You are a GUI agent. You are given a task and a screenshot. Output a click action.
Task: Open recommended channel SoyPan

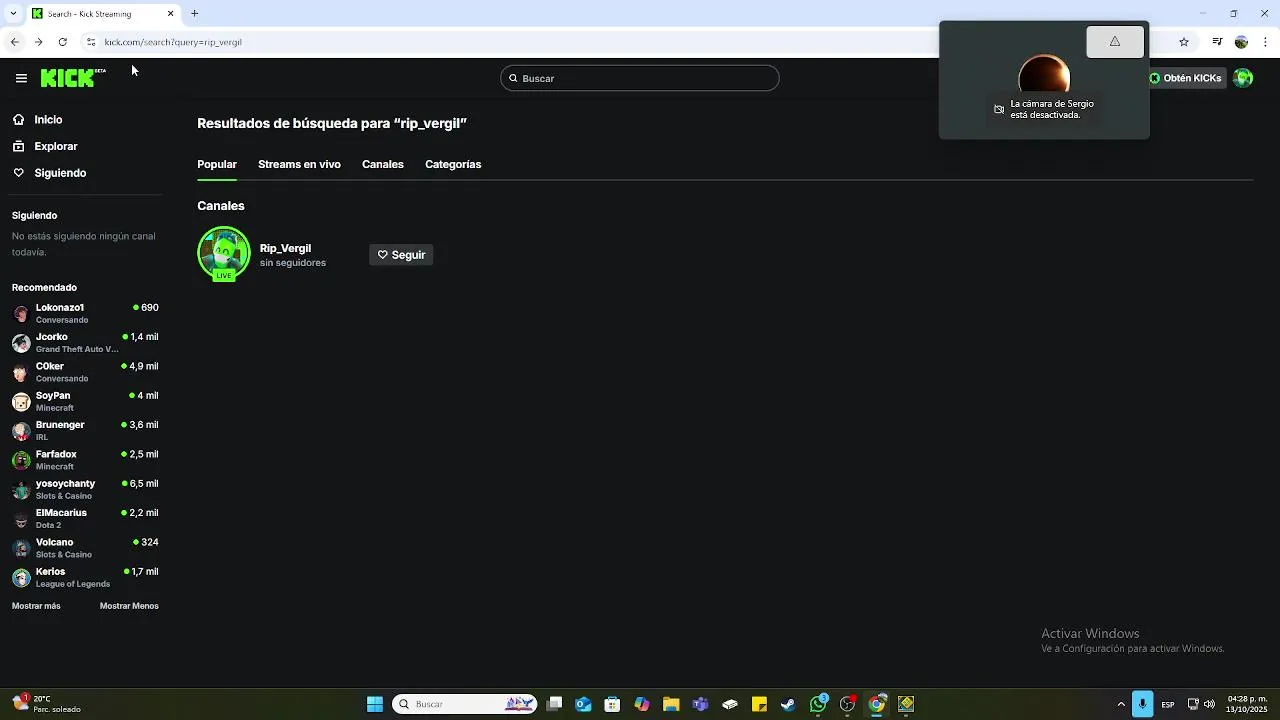(x=85, y=401)
